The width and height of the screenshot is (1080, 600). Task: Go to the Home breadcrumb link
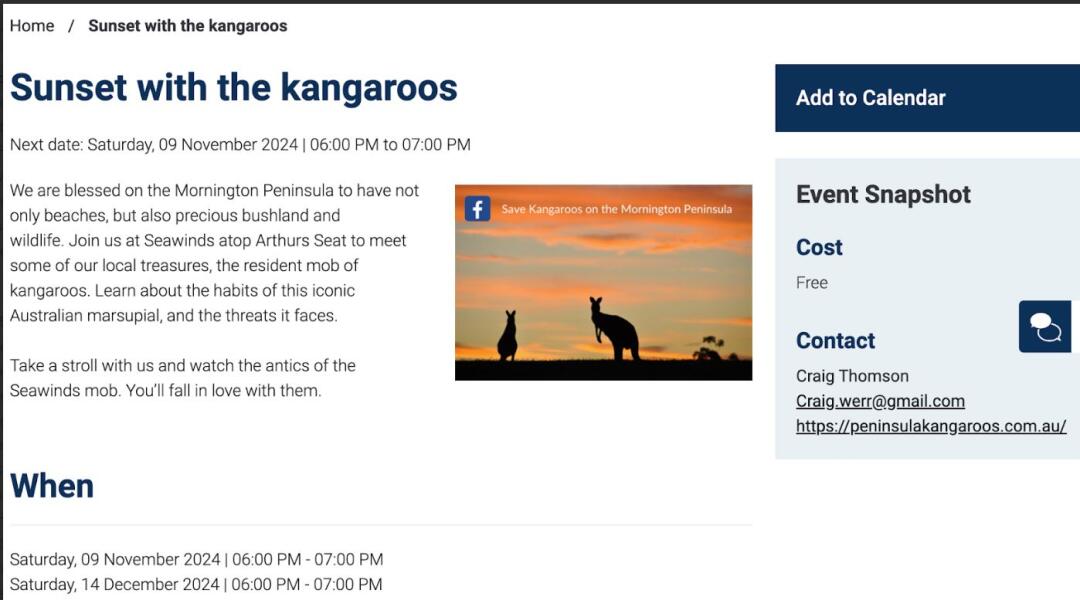[32, 26]
